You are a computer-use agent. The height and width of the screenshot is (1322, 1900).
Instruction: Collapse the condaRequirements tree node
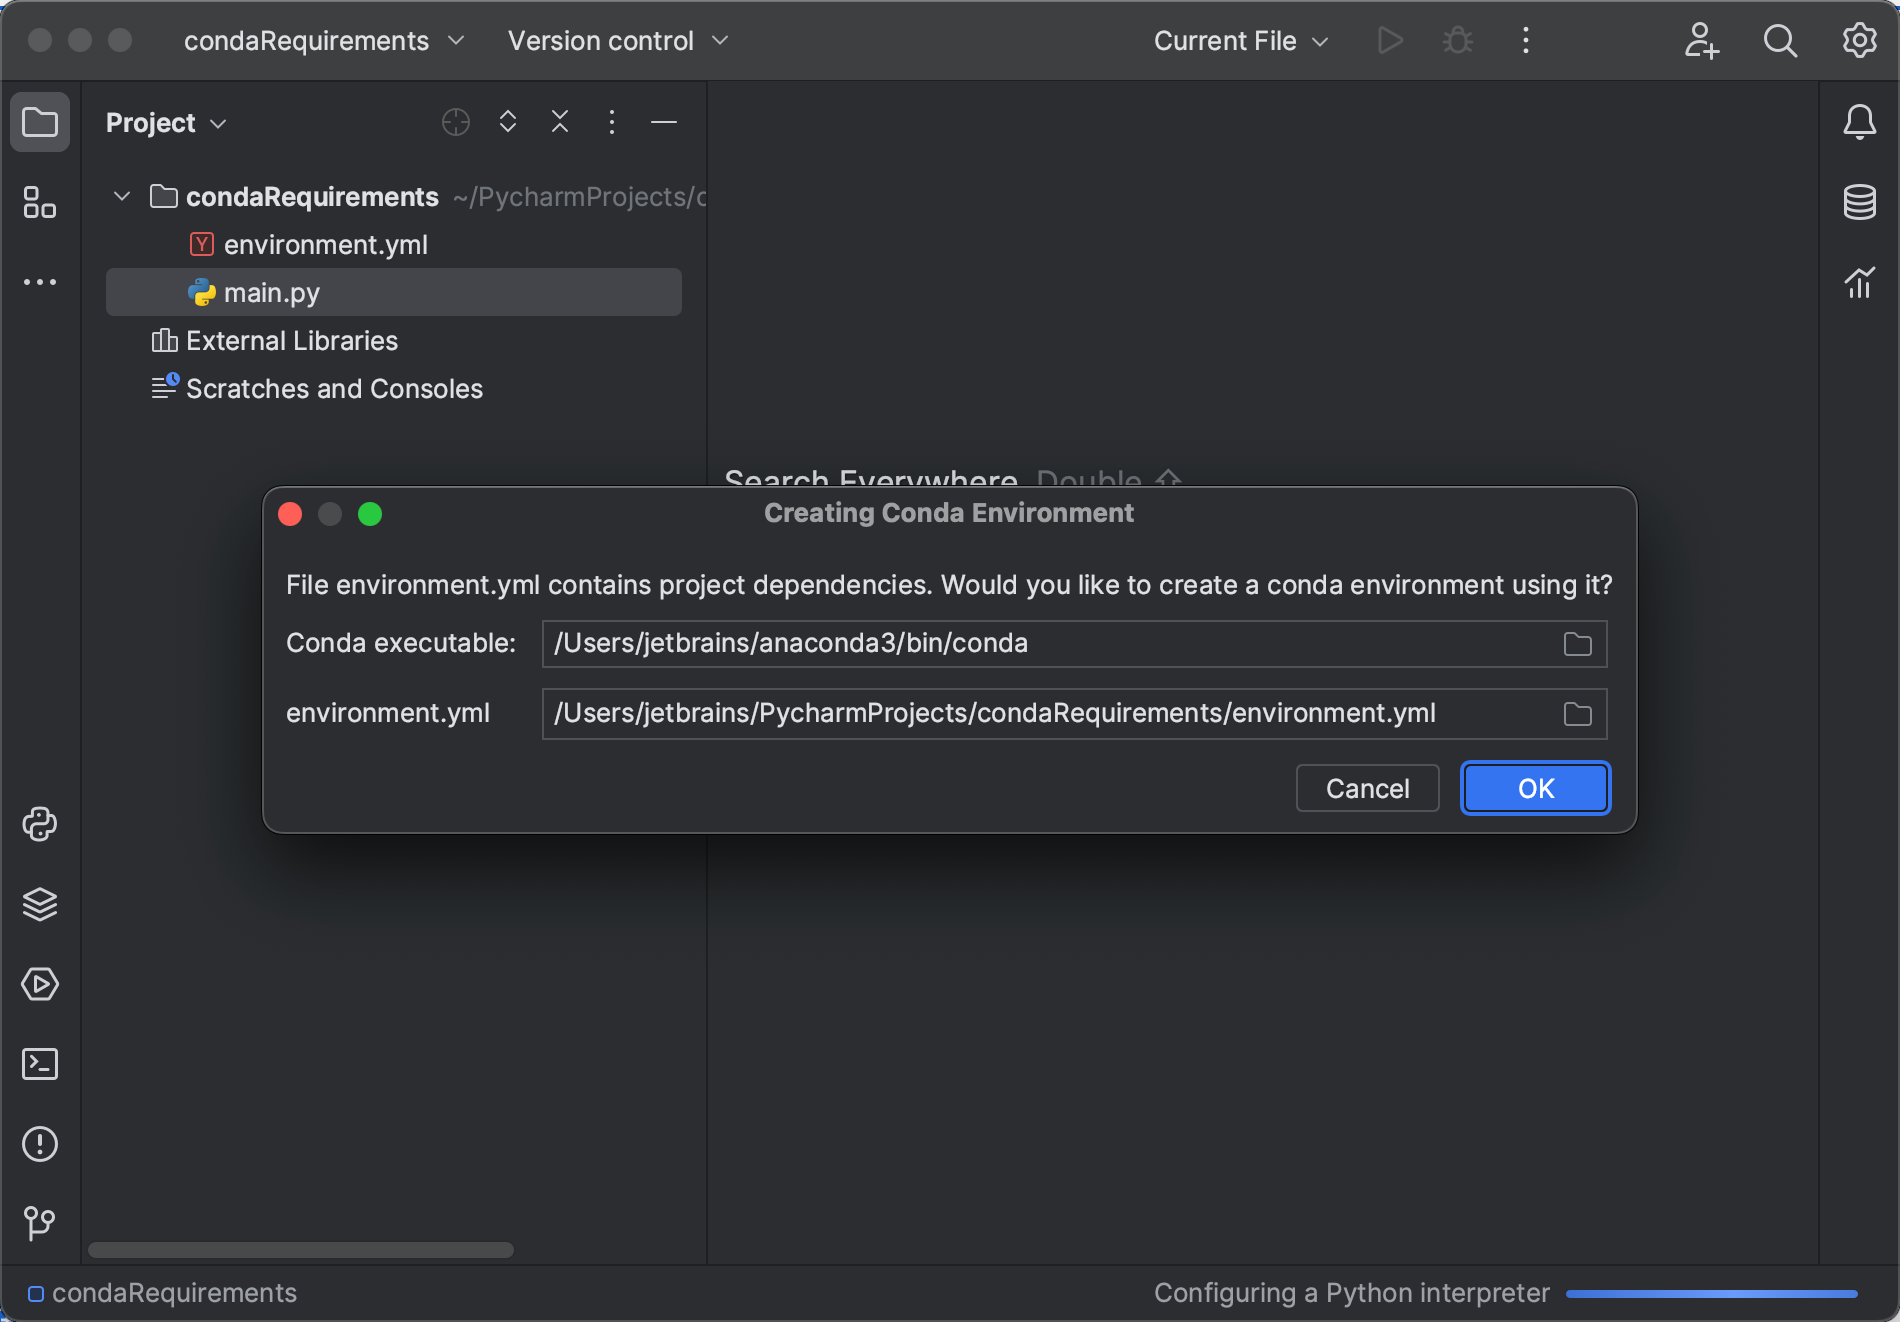121,196
